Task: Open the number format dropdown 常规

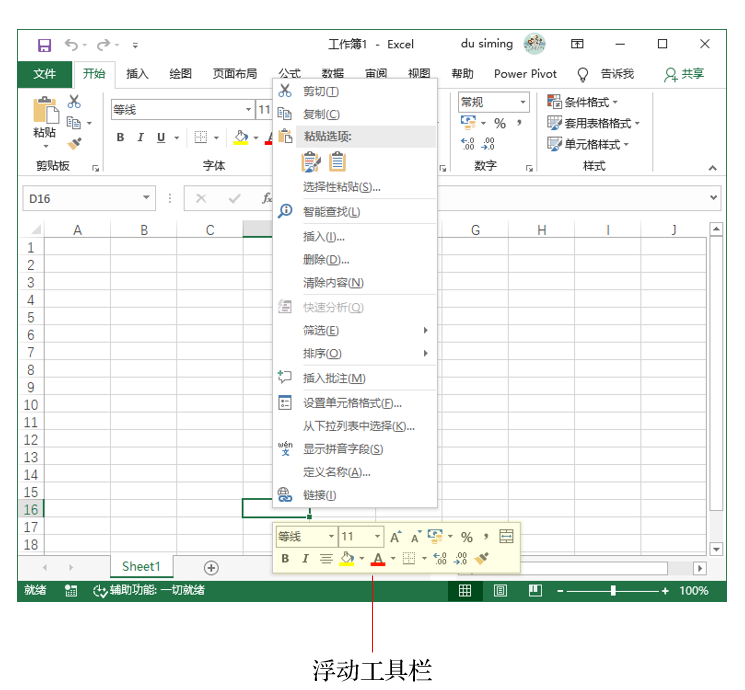Action: pyautogui.click(x=523, y=102)
